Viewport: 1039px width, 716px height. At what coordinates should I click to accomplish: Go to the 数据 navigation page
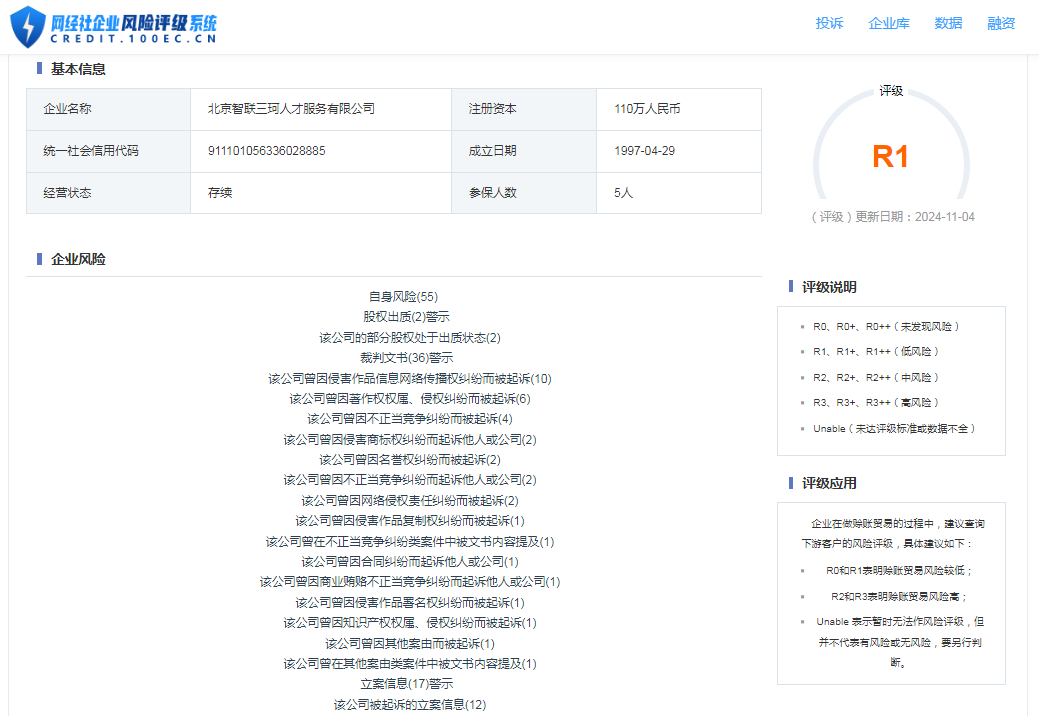pyautogui.click(x=948, y=23)
